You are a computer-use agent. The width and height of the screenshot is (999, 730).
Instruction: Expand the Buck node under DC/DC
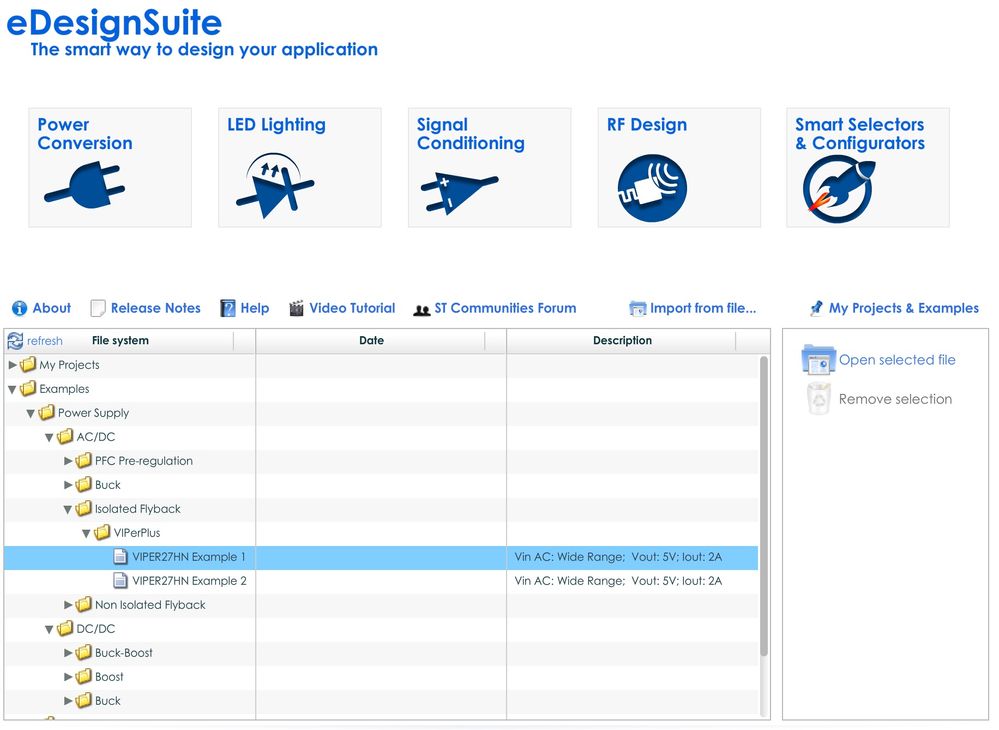click(68, 701)
